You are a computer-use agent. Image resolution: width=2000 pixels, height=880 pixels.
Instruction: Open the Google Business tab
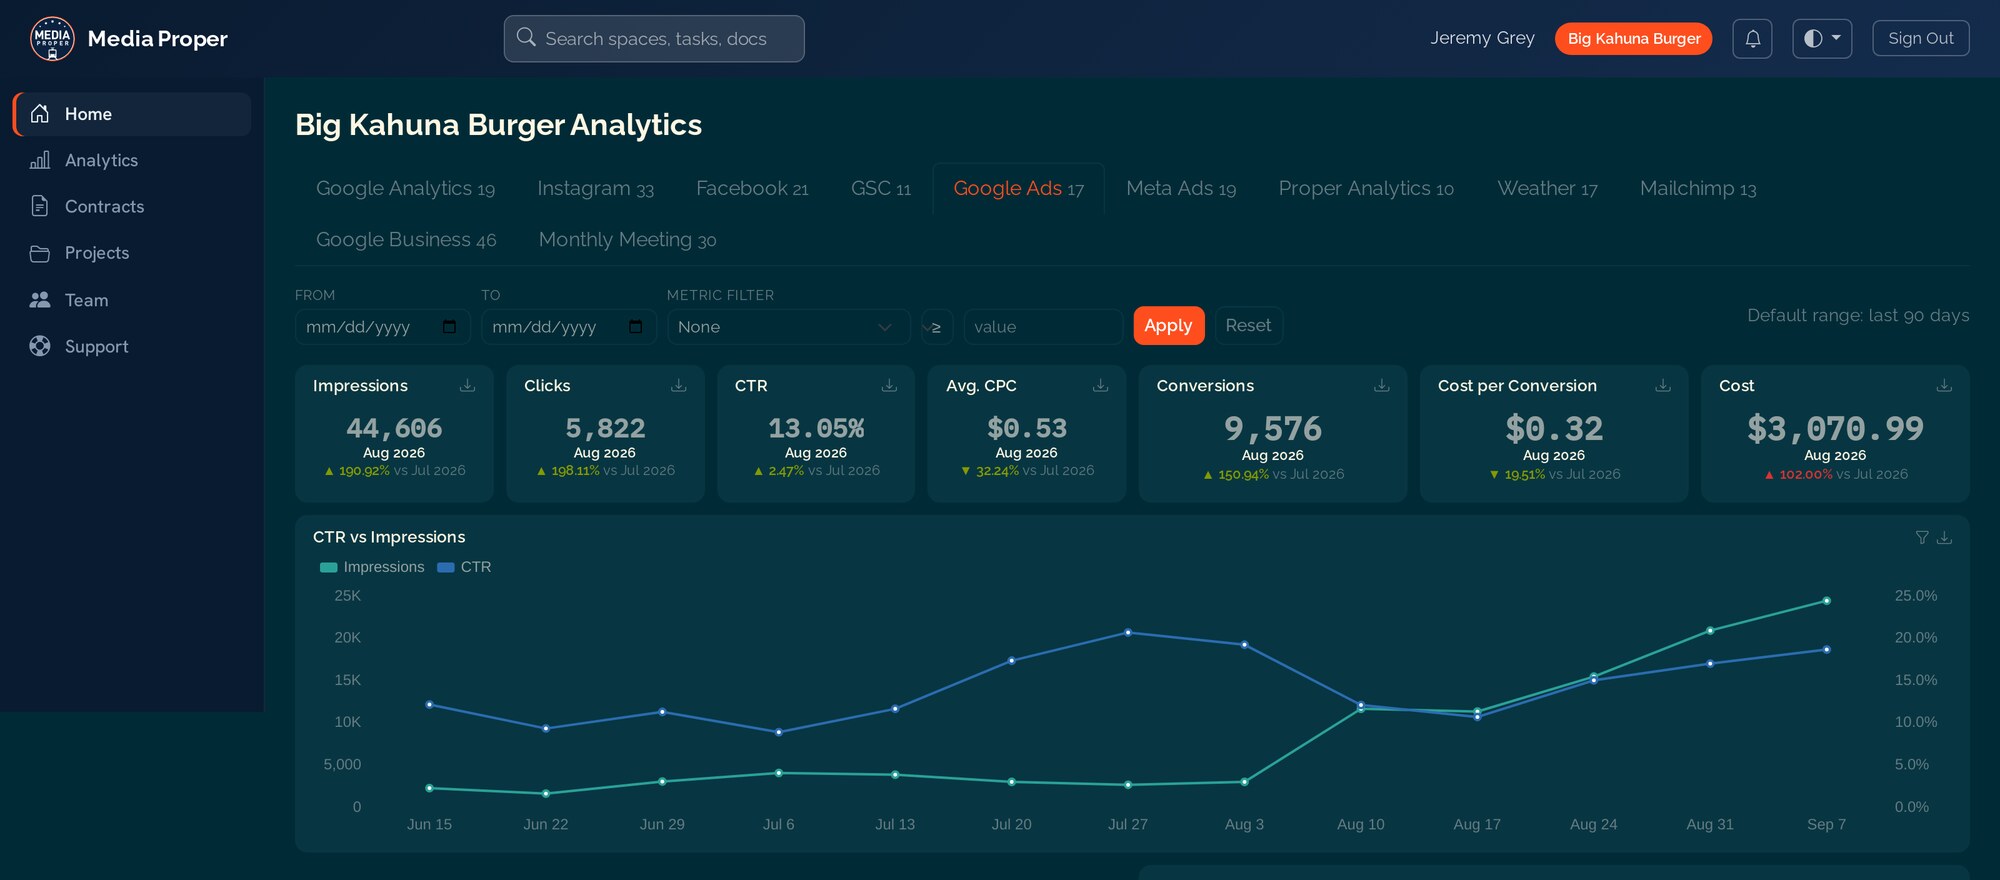click(x=406, y=240)
